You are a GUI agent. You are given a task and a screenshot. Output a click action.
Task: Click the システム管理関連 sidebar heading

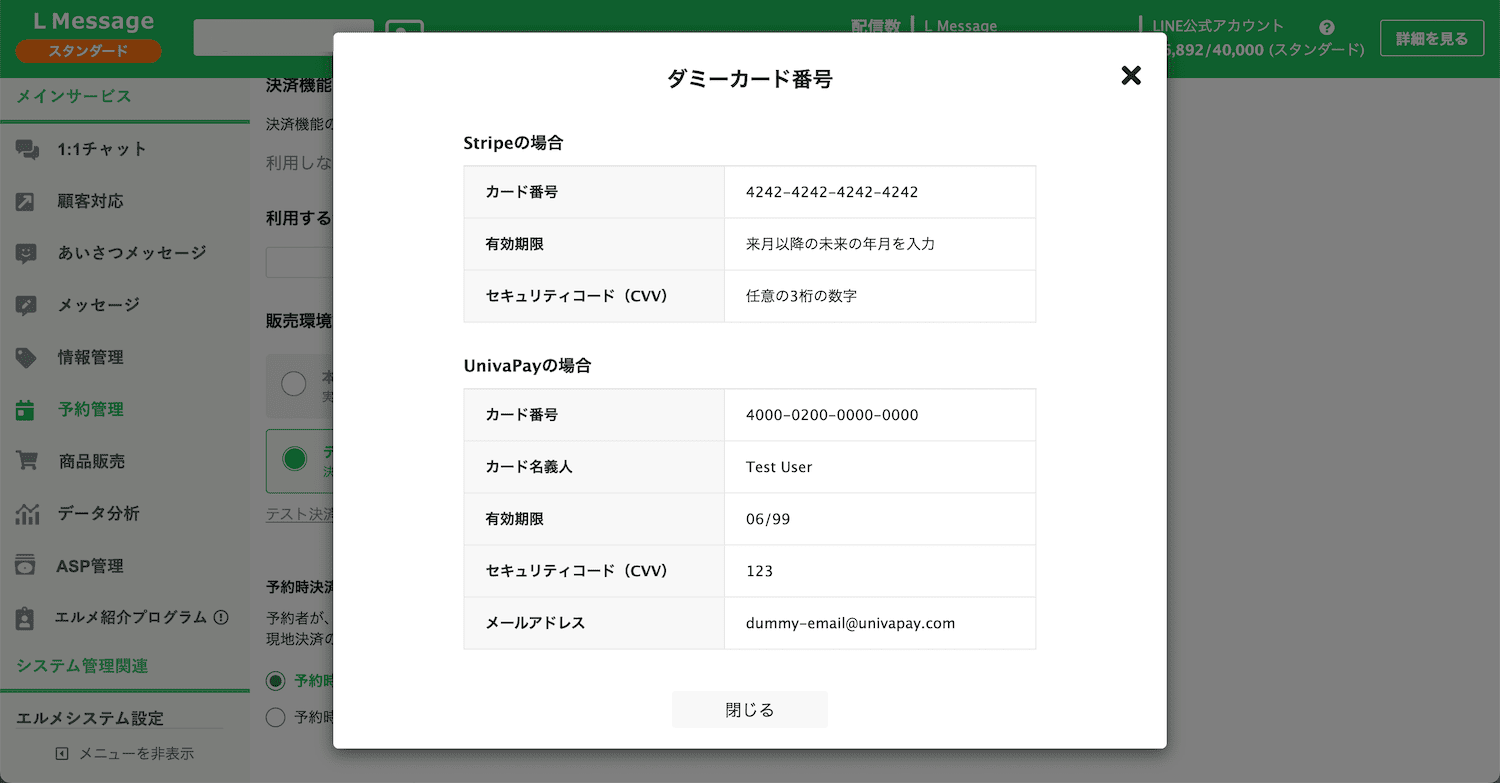82,666
